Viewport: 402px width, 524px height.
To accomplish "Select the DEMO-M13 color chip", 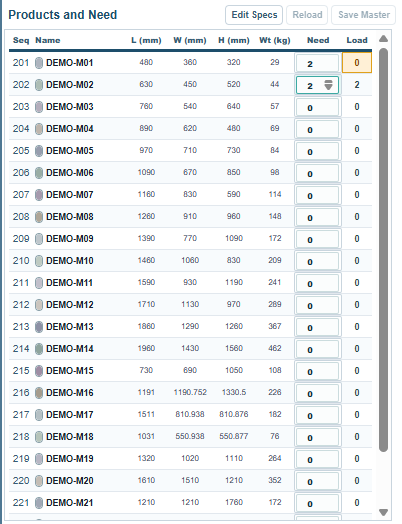I will pos(39,327).
